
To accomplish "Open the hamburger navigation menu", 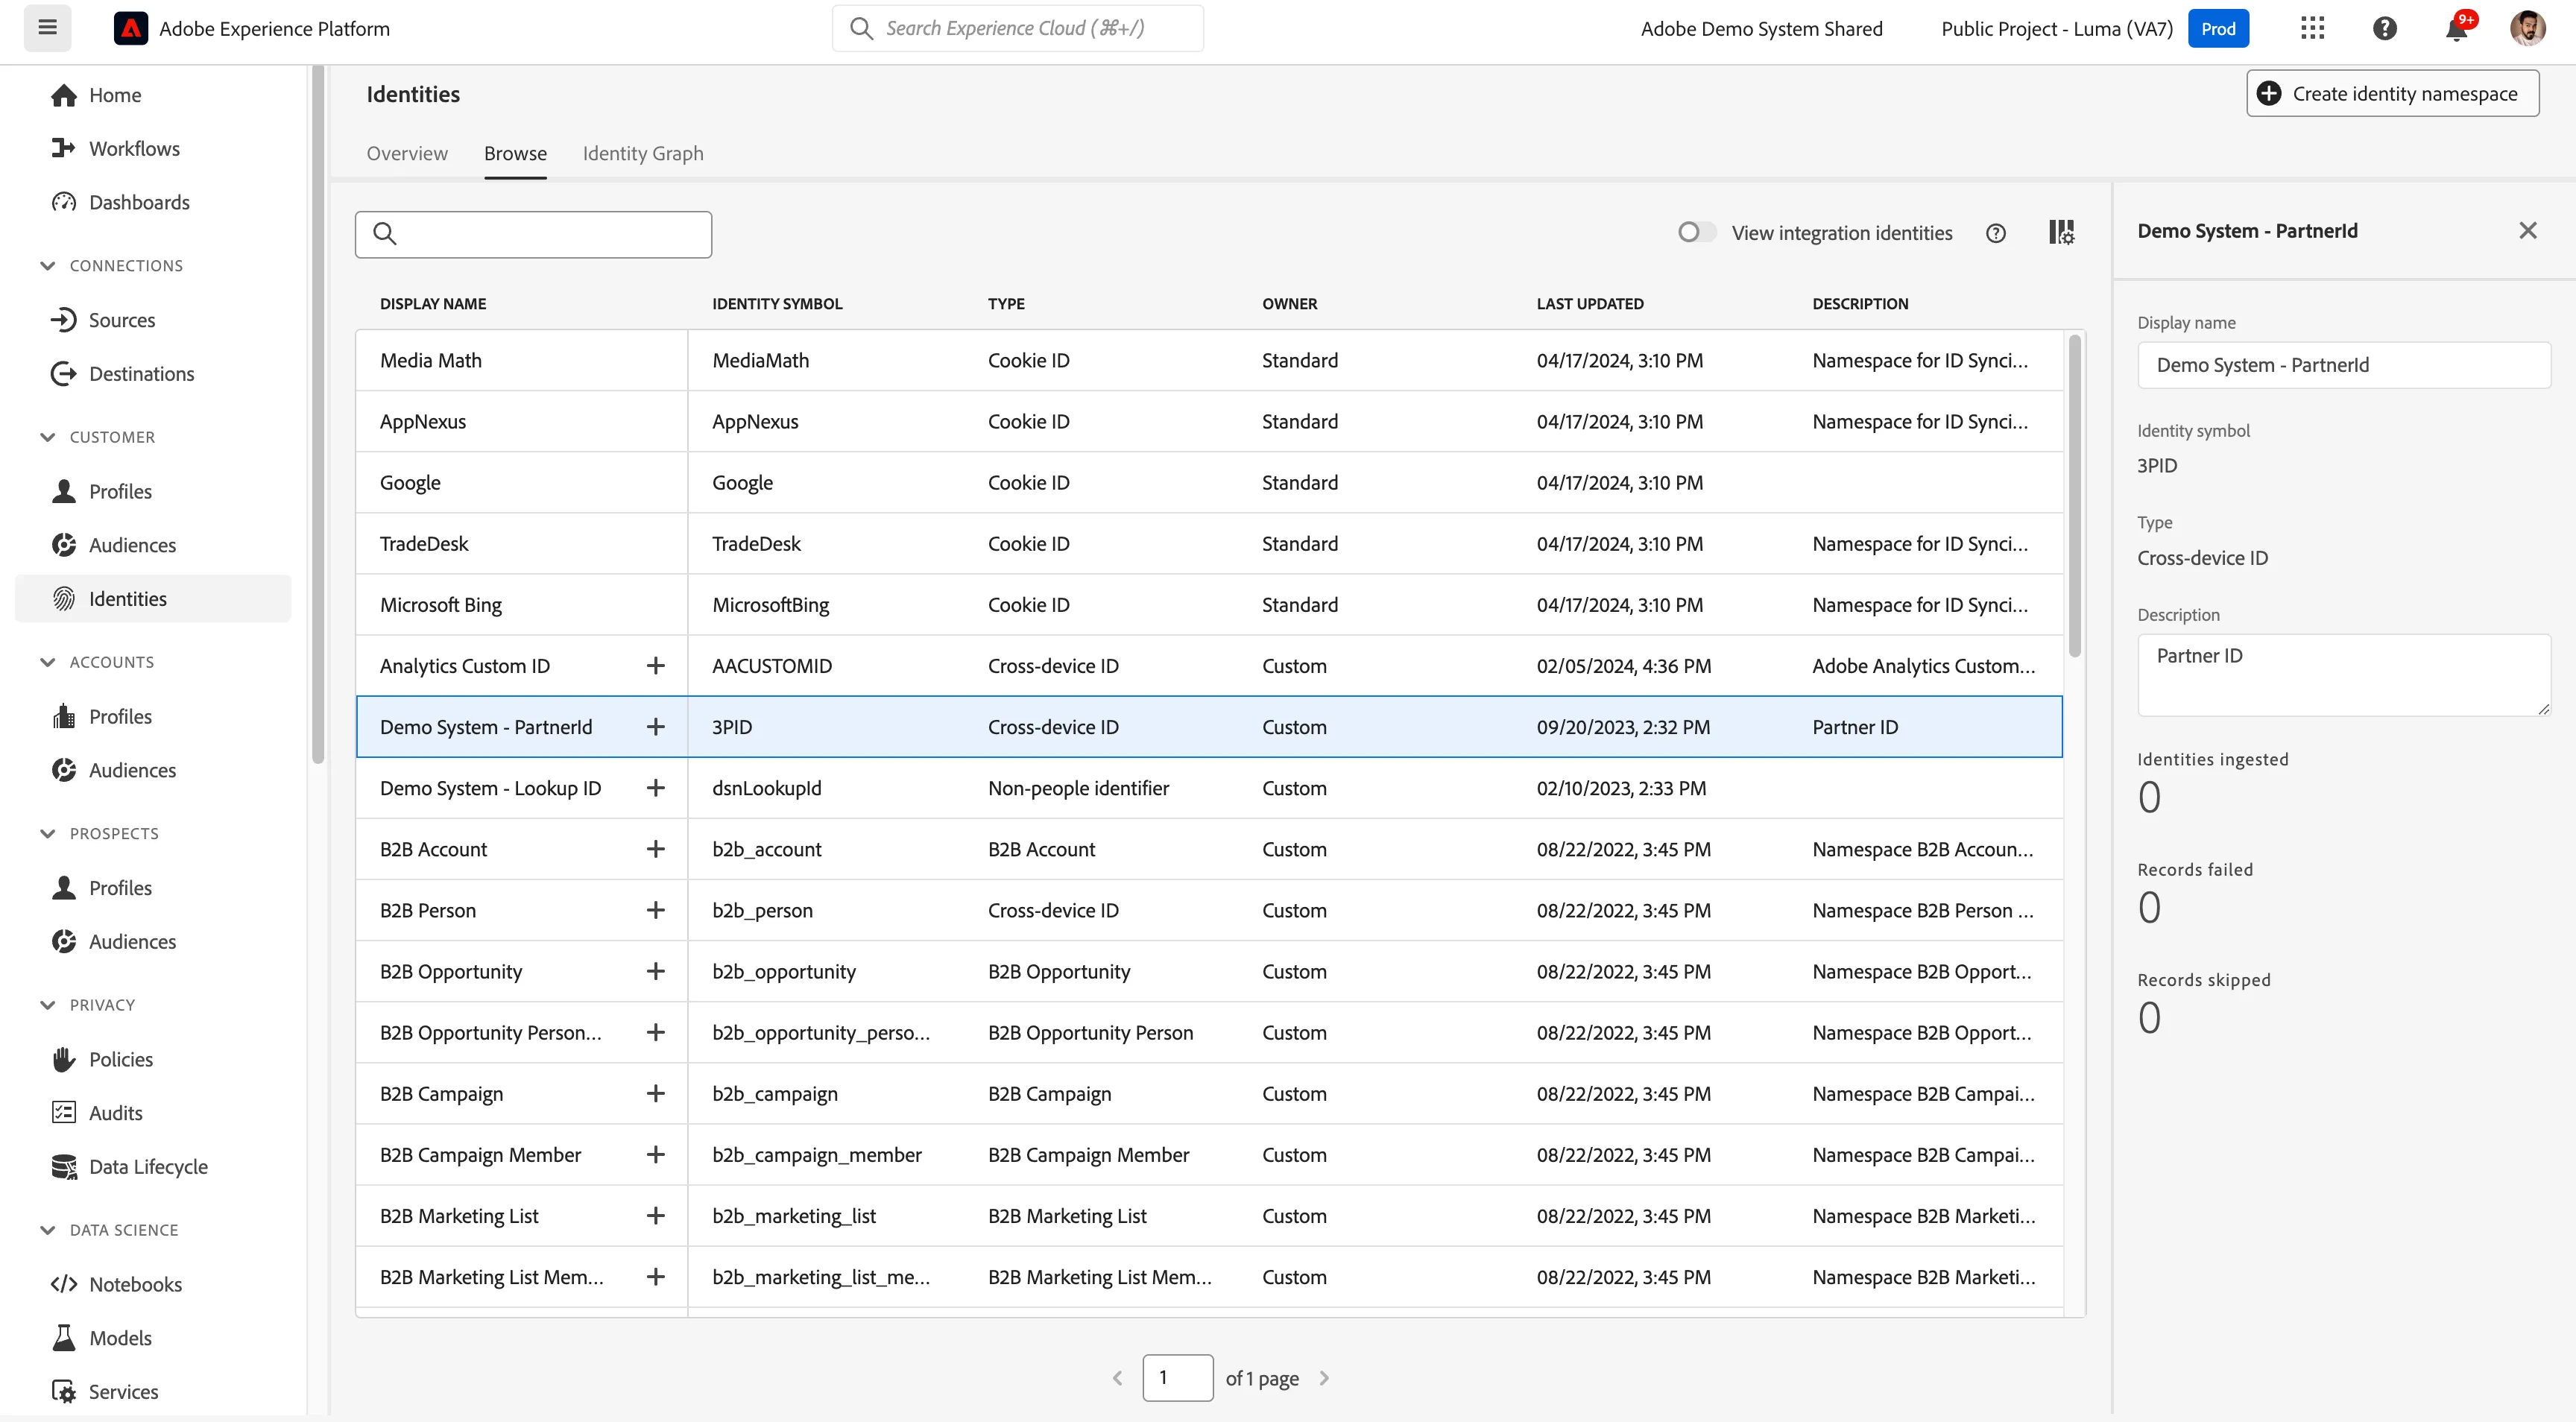I will click(x=47, y=28).
